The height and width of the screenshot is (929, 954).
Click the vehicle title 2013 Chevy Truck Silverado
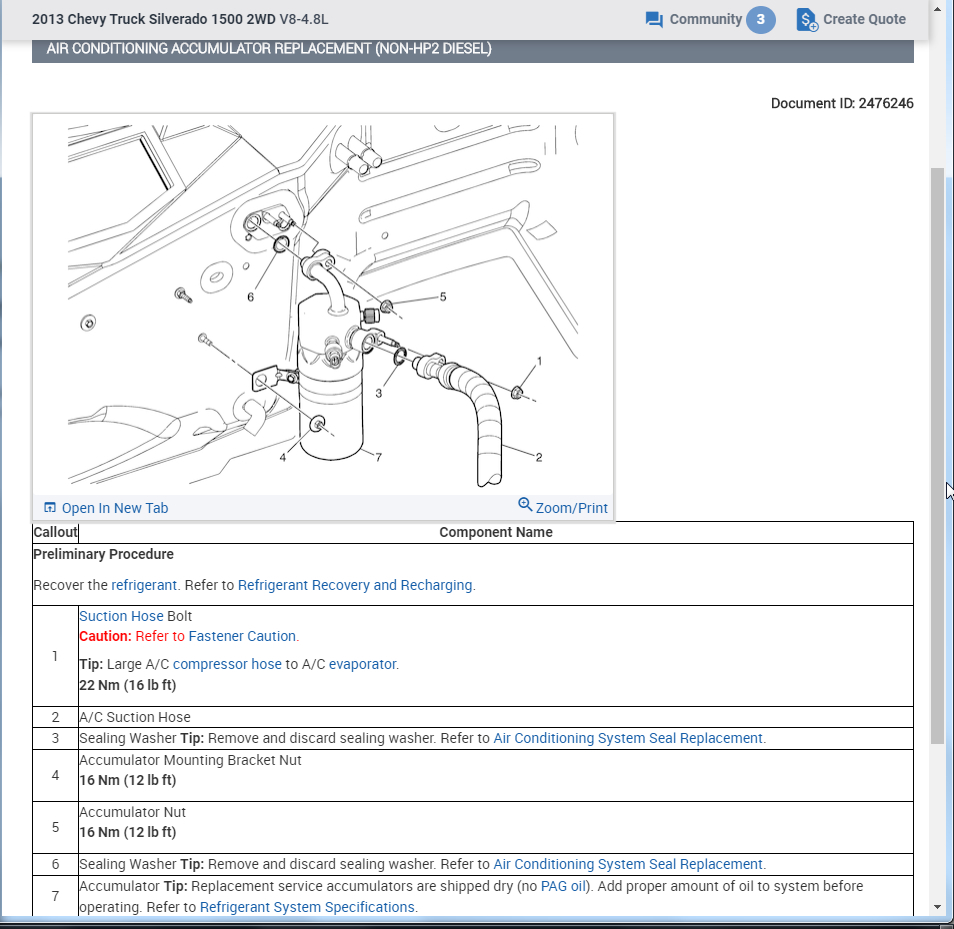(x=179, y=19)
